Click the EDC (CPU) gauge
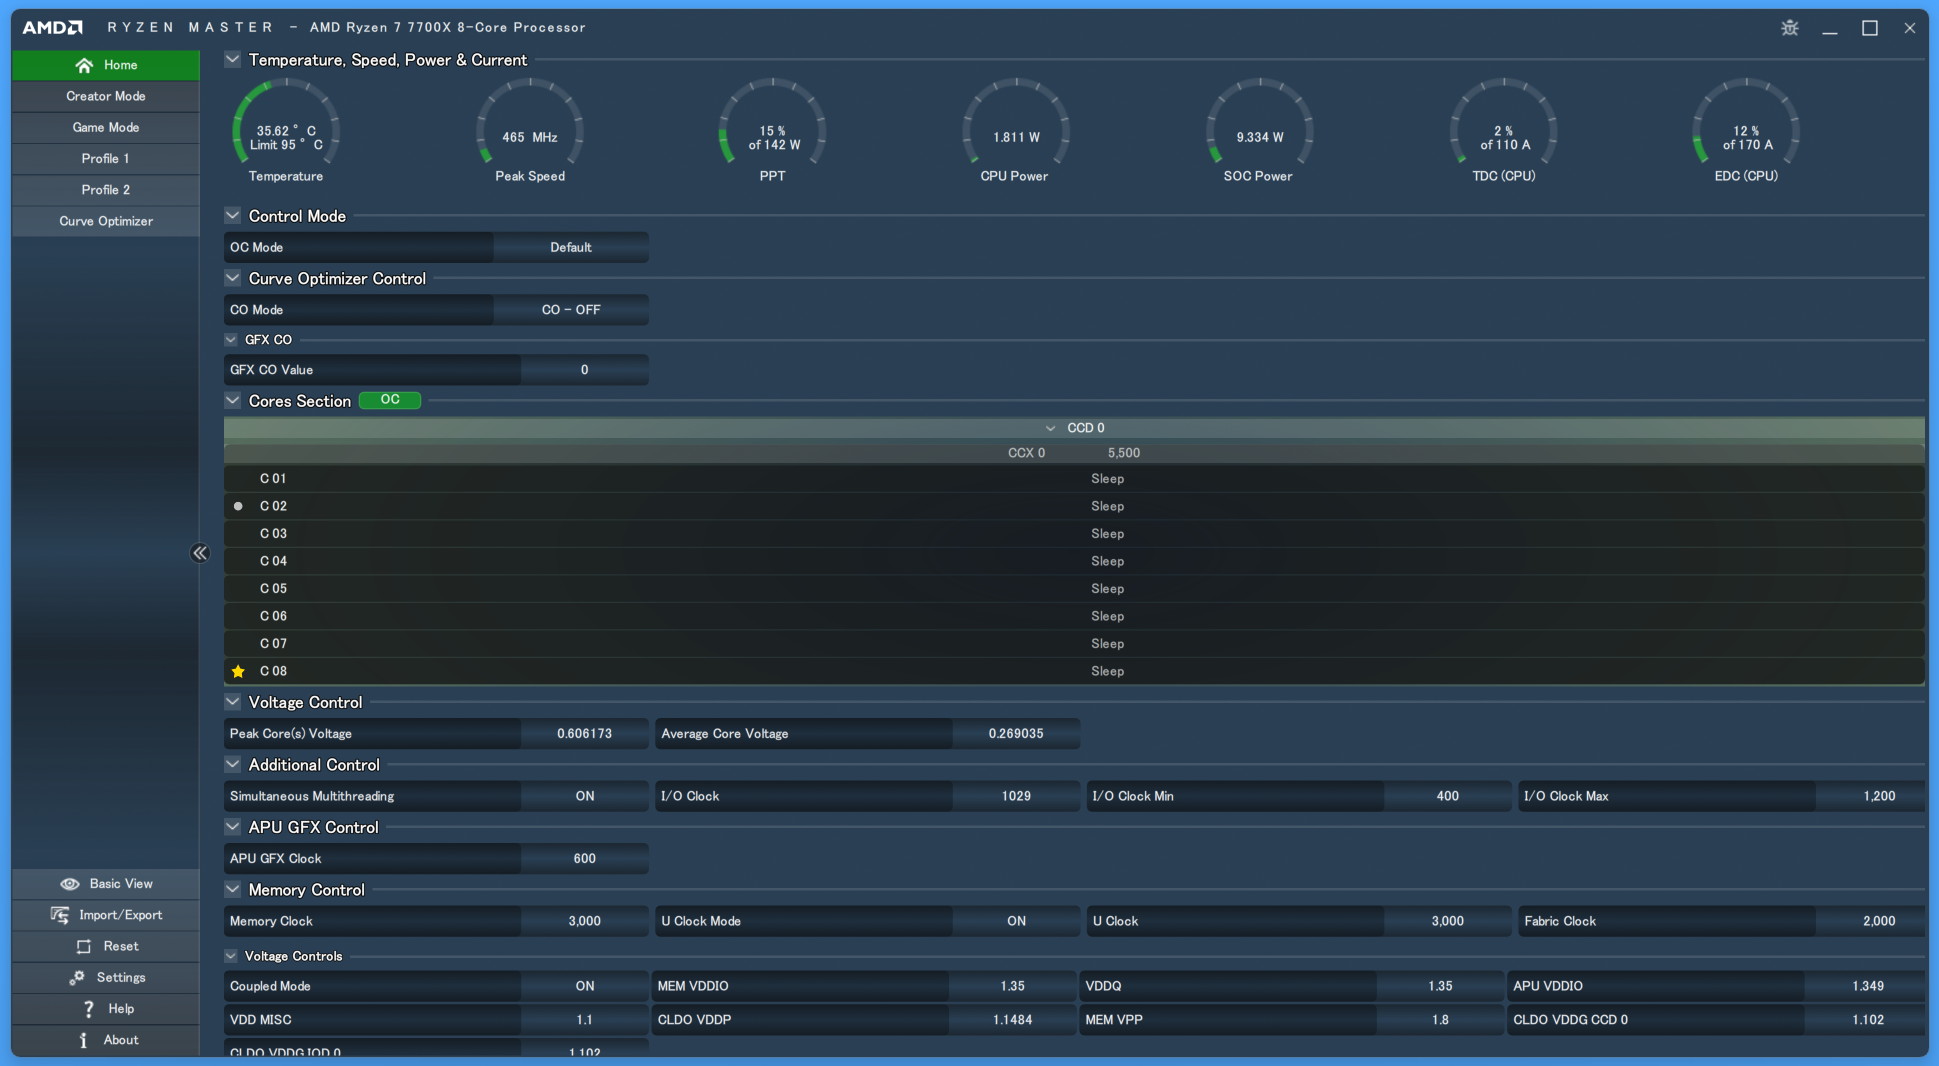 coord(1746,131)
